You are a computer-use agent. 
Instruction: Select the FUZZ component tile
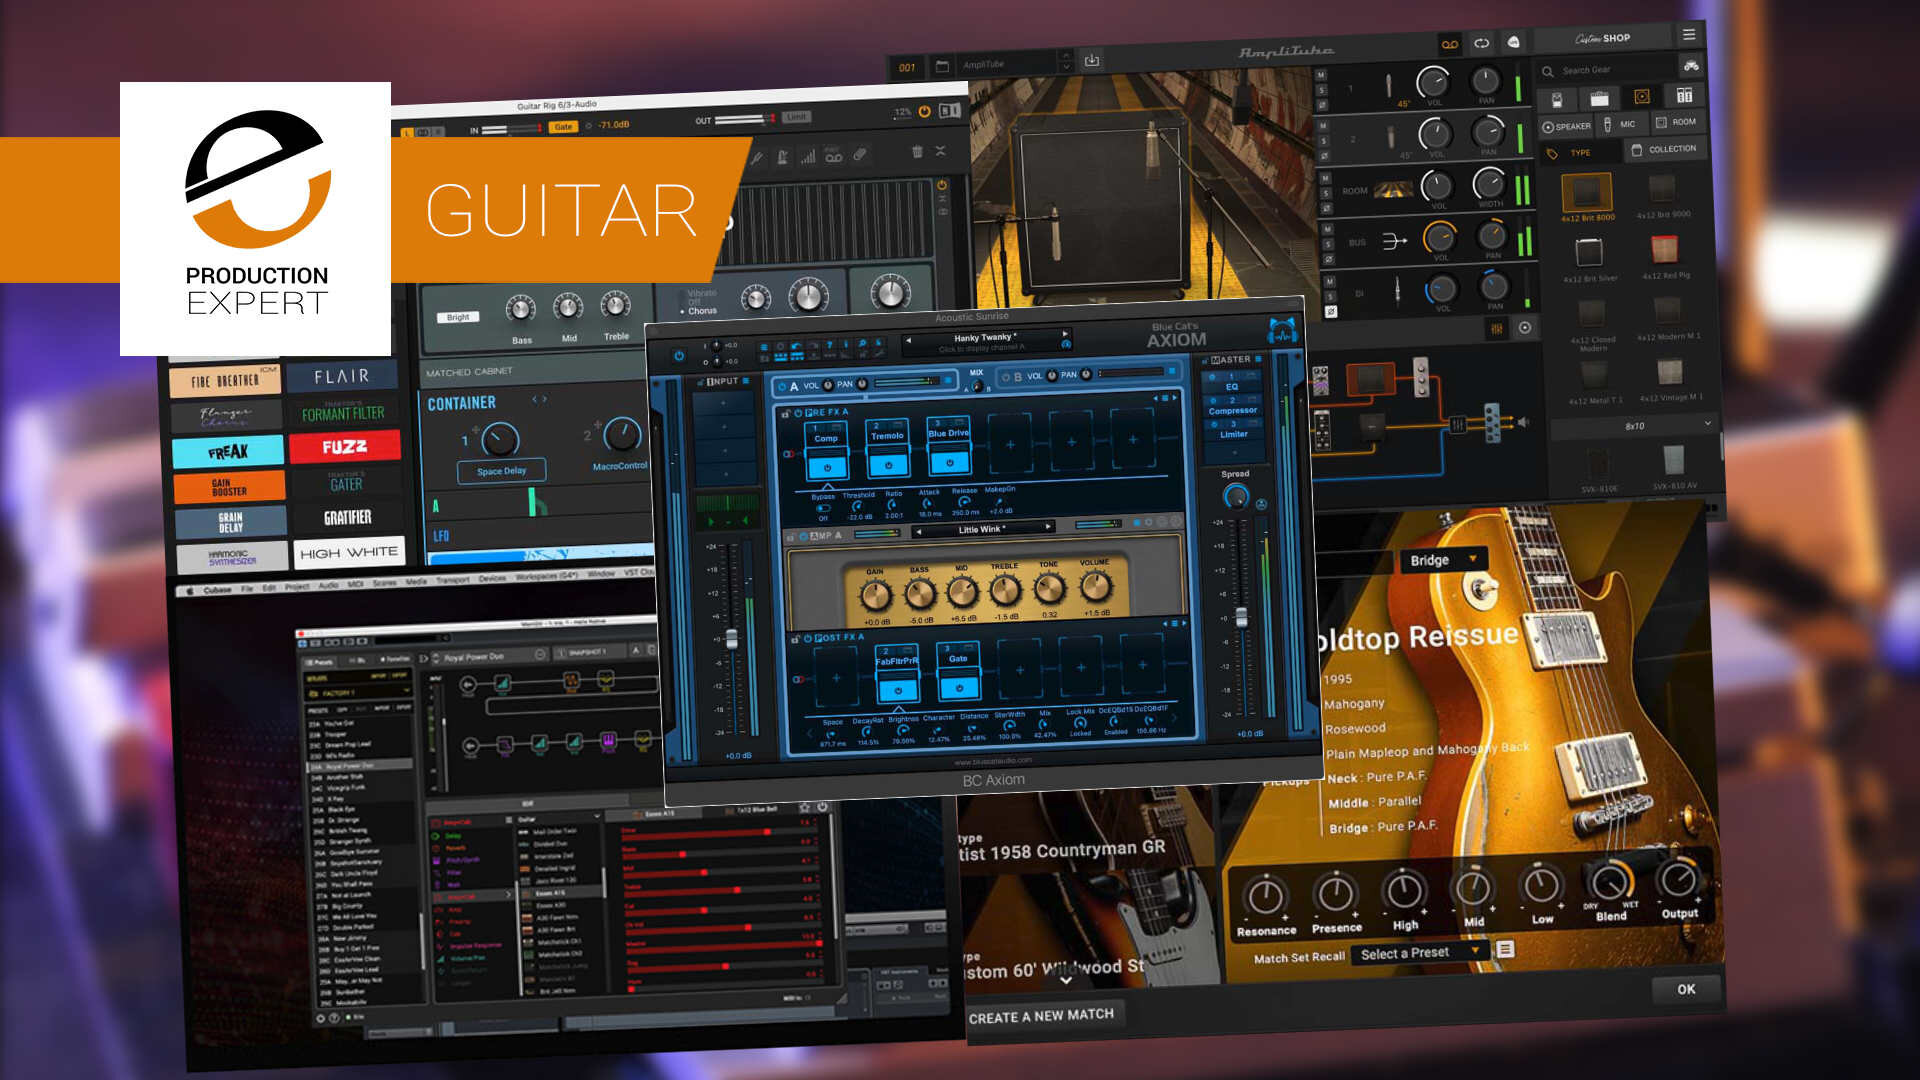point(345,447)
